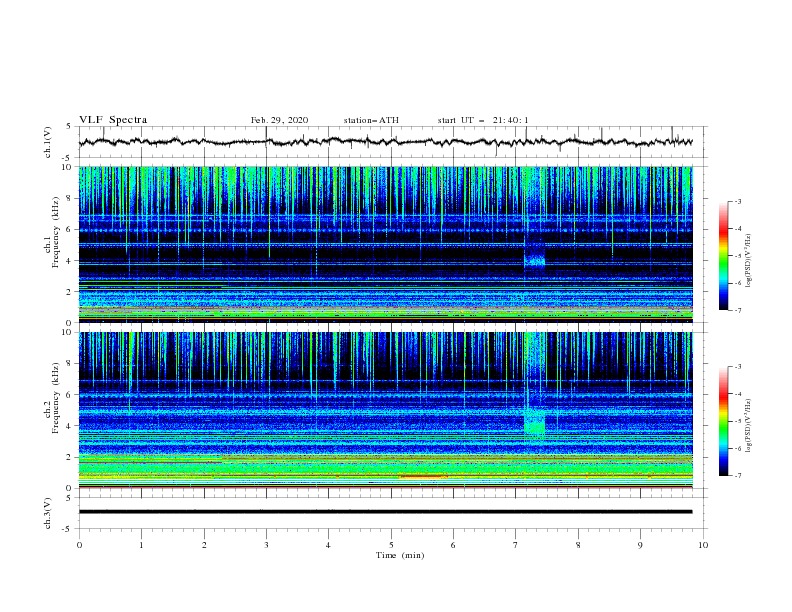The height and width of the screenshot is (612, 792).
Task: Click the ch.2 "Frequency (kHz)" axis label
Action: (56, 397)
